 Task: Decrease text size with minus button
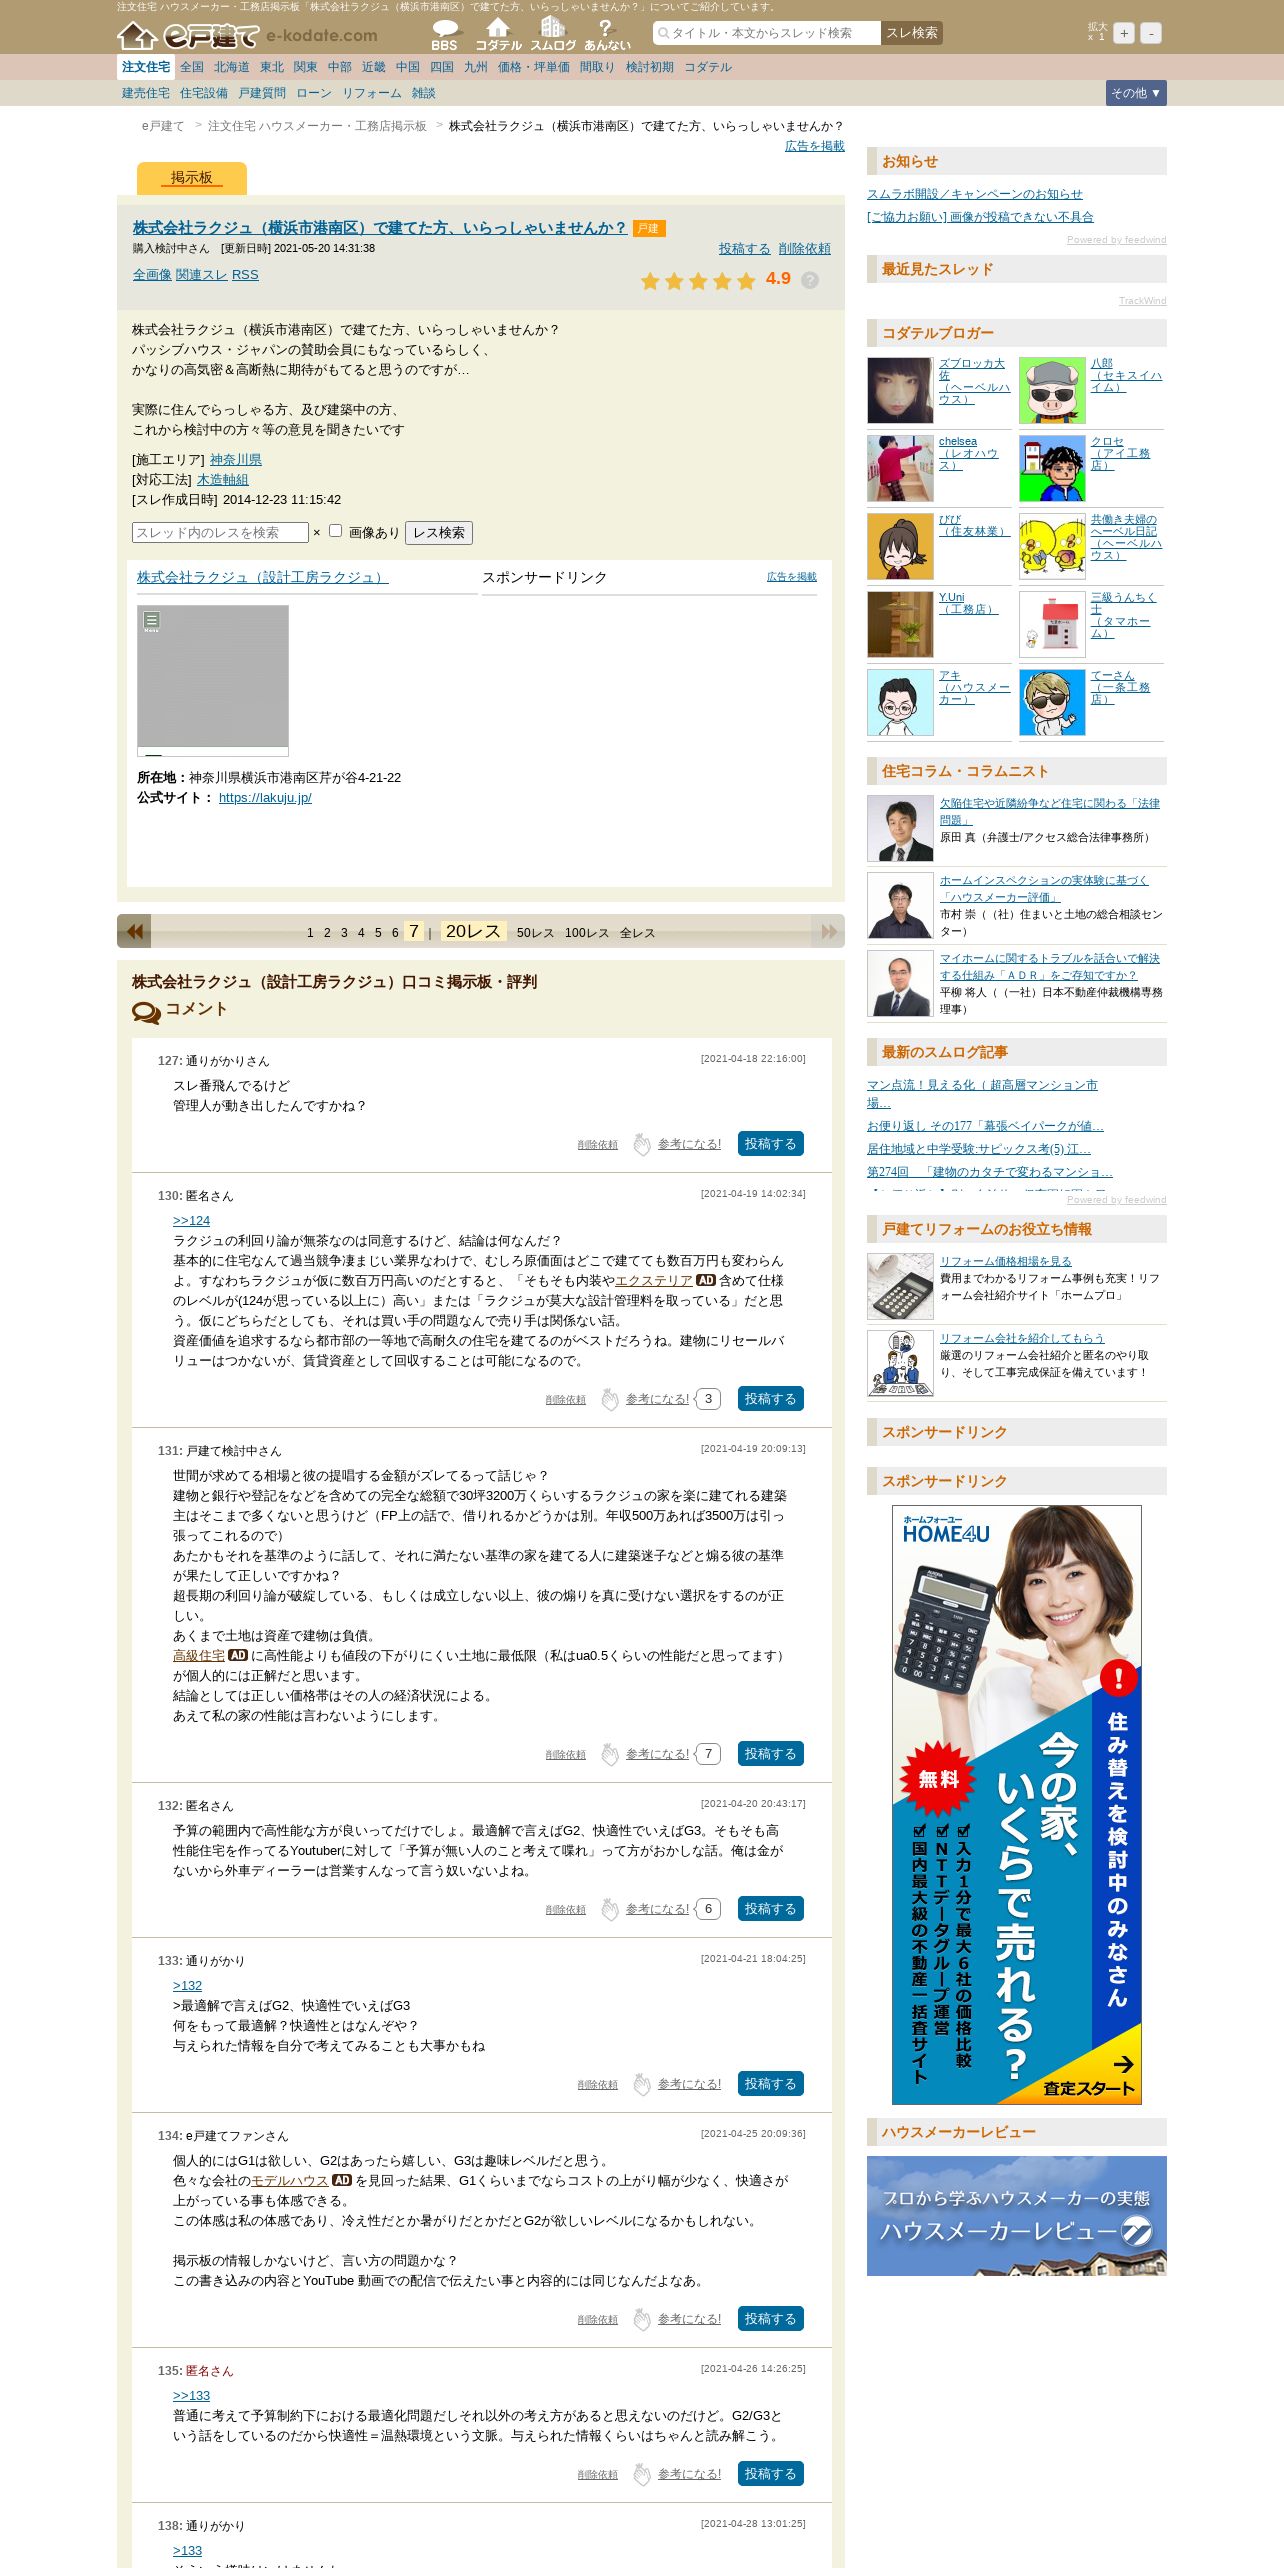tap(1151, 33)
